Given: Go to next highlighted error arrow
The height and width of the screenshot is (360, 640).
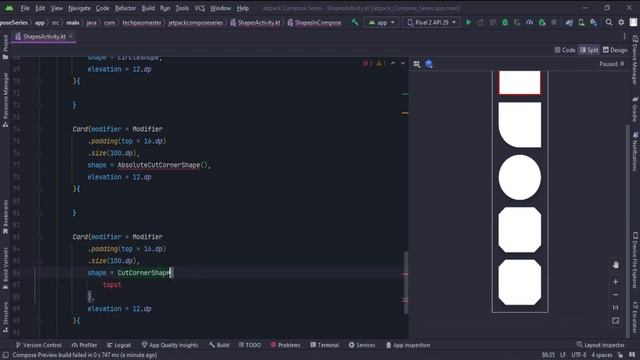Looking at the screenshot, I should point(403,63).
